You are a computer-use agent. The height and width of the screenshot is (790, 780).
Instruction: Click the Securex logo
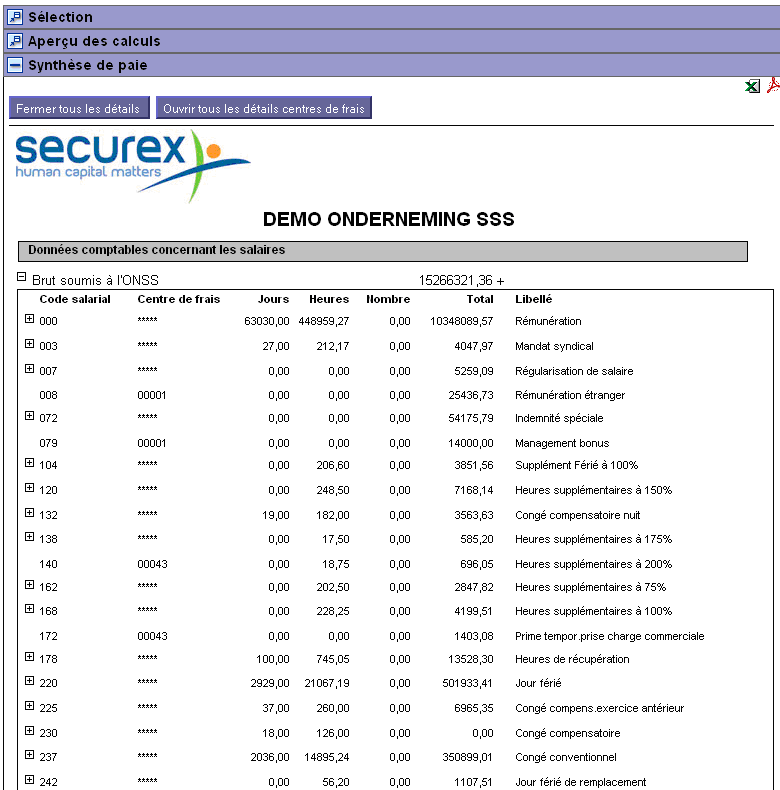point(133,166)
